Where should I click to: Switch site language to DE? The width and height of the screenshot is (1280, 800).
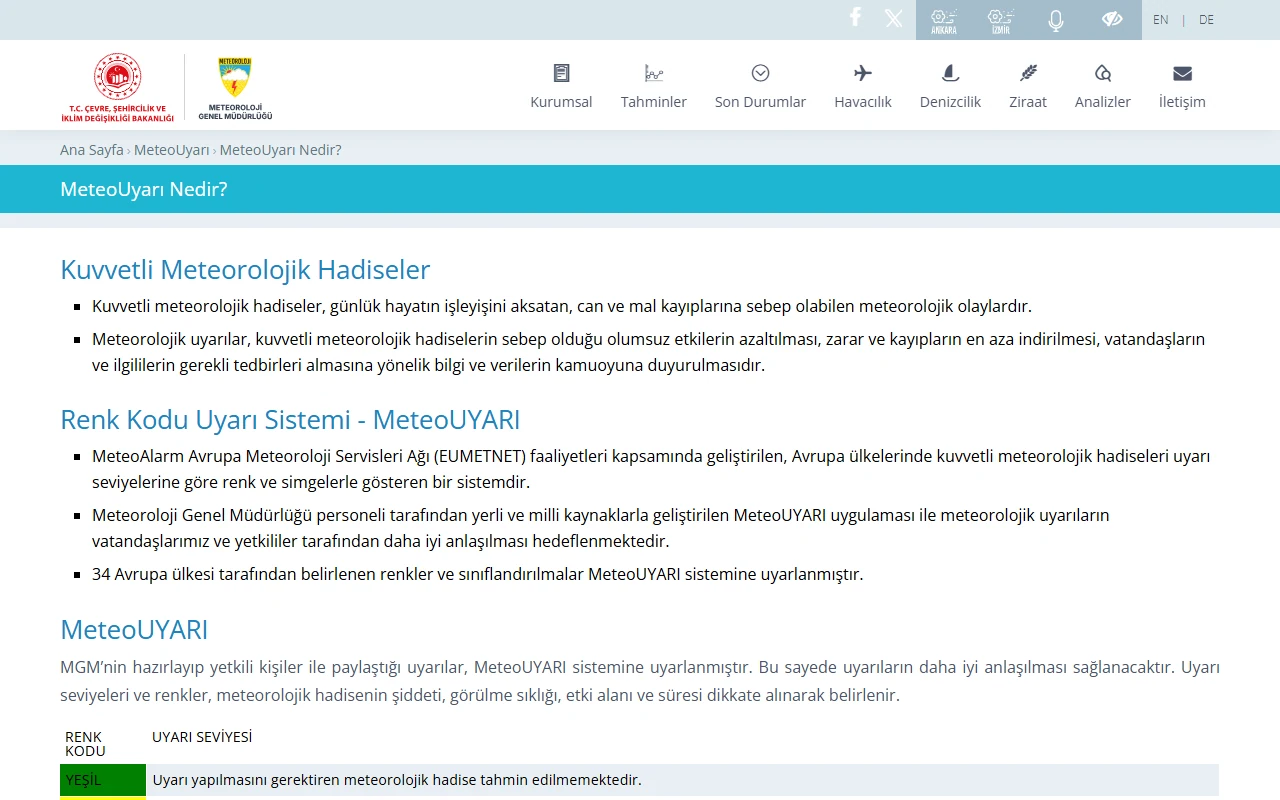click(x=1207, y=20)
